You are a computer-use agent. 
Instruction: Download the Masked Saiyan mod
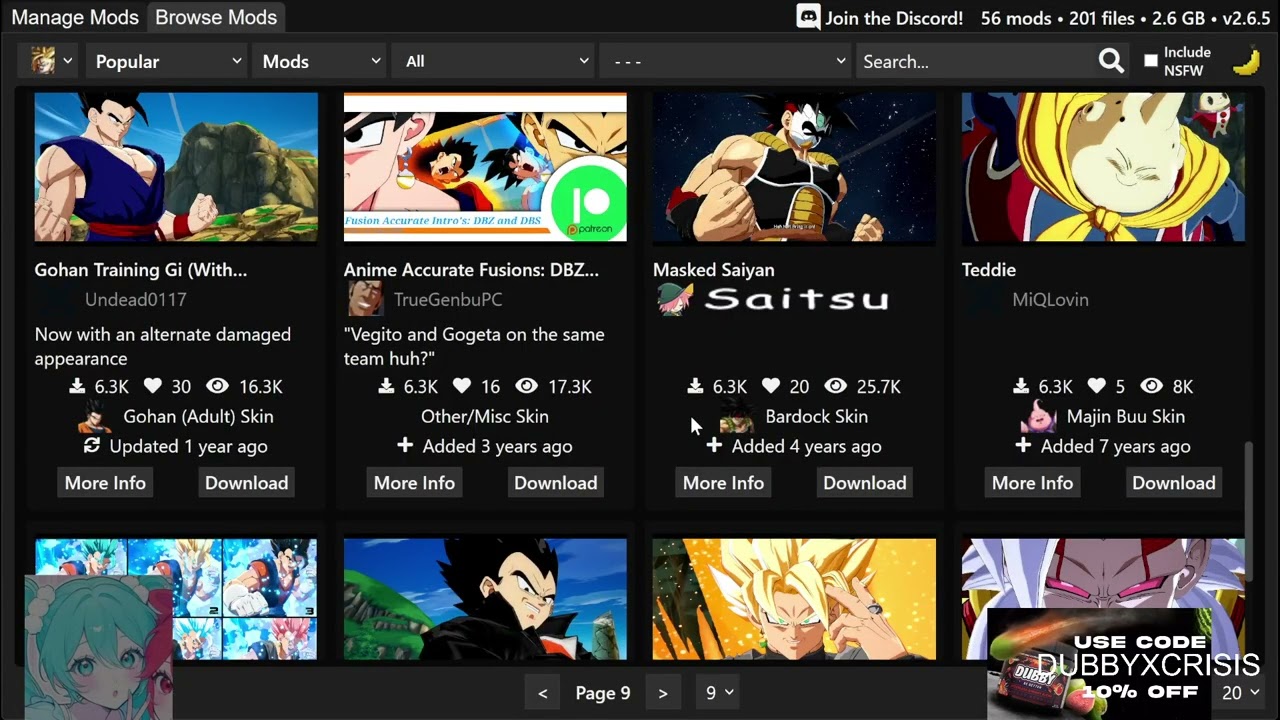click(864, 483)
